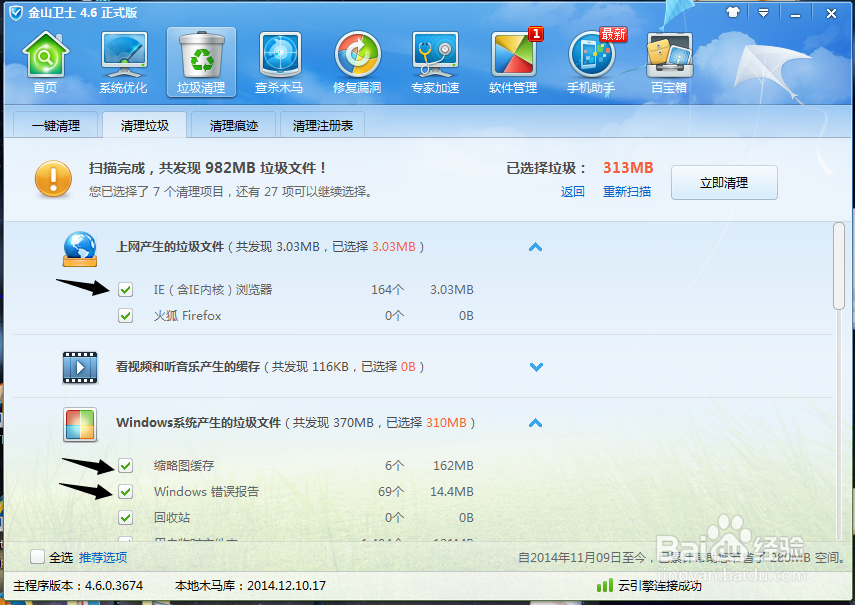Image resolution: width=855 pixels, height=605 pixels.
Task: Click the skin shirt icon in title bar
Action: 733,13
